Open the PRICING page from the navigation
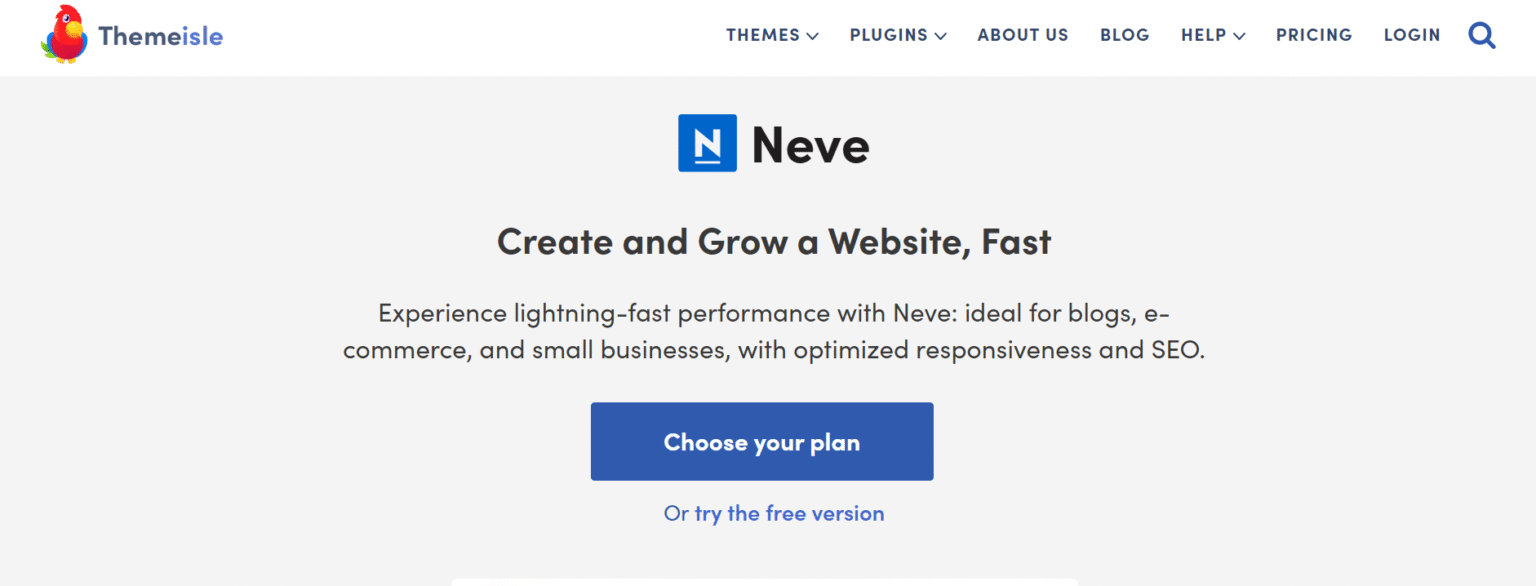Screen dimensions: 1536x586 tap(1313, 35)
